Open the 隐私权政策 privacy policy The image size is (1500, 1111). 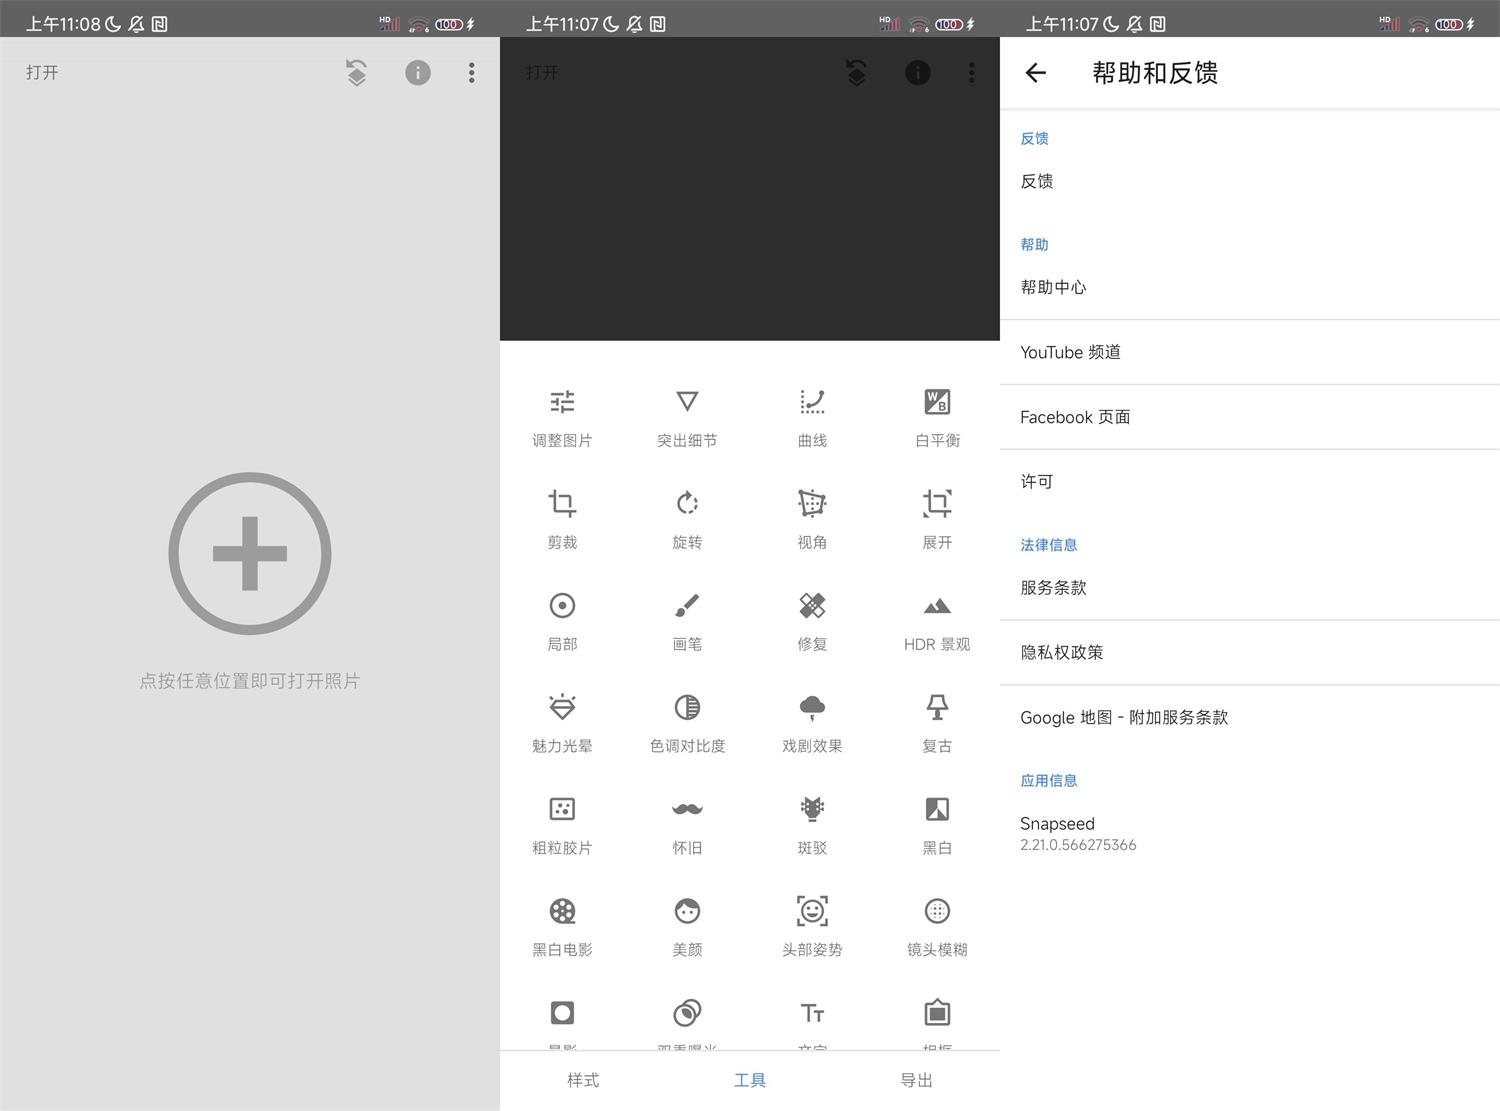[1061, 652]
